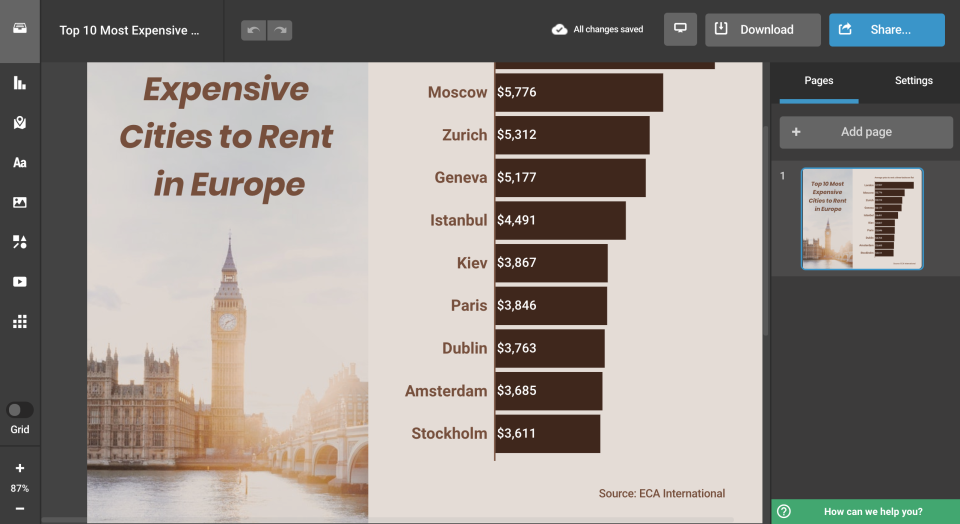Undo the last change
Viewport: 960px width, 524px height.
(x=253, y=30)
